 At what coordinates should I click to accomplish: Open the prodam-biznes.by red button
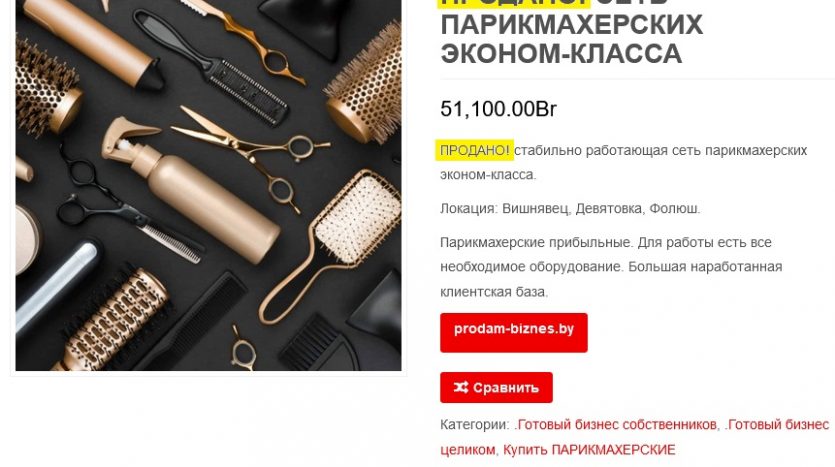[x=513, y=332]
